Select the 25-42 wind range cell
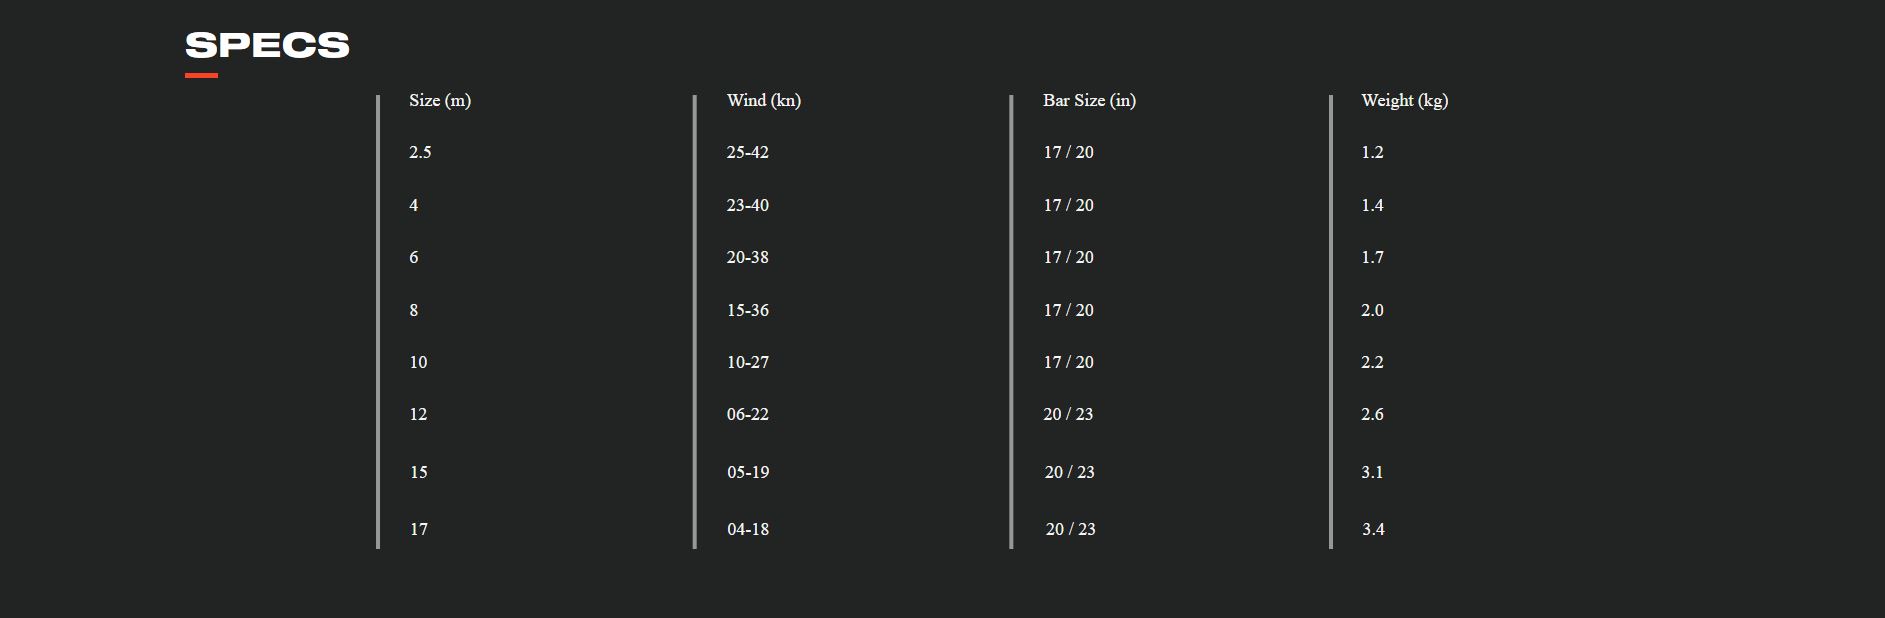The width and height of the screenshot is (1885, 618). coord(748,152)
